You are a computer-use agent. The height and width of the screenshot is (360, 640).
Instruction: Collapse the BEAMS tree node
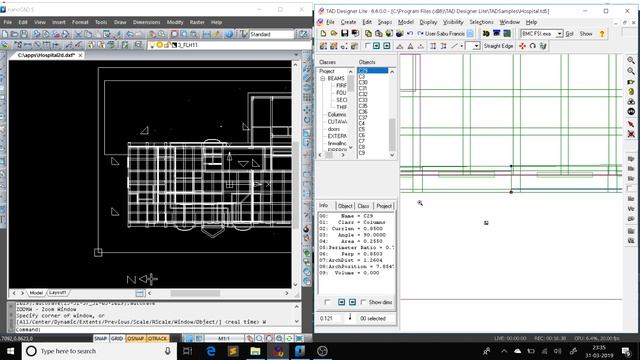click(x=322, y=78)
